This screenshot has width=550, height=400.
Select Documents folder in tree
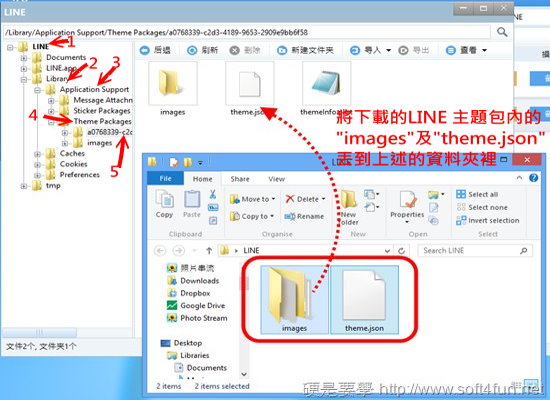[66, 57]
